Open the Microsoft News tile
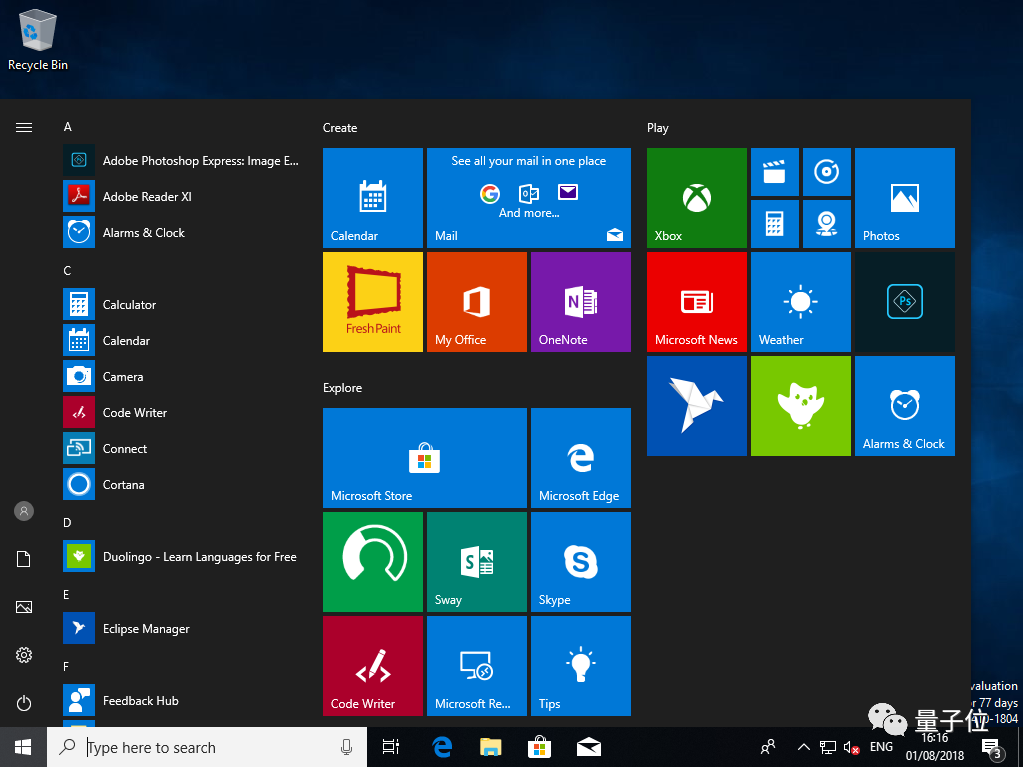This screenshot has width=1023, height=767. pyautogui.click(x=696, y=302)
